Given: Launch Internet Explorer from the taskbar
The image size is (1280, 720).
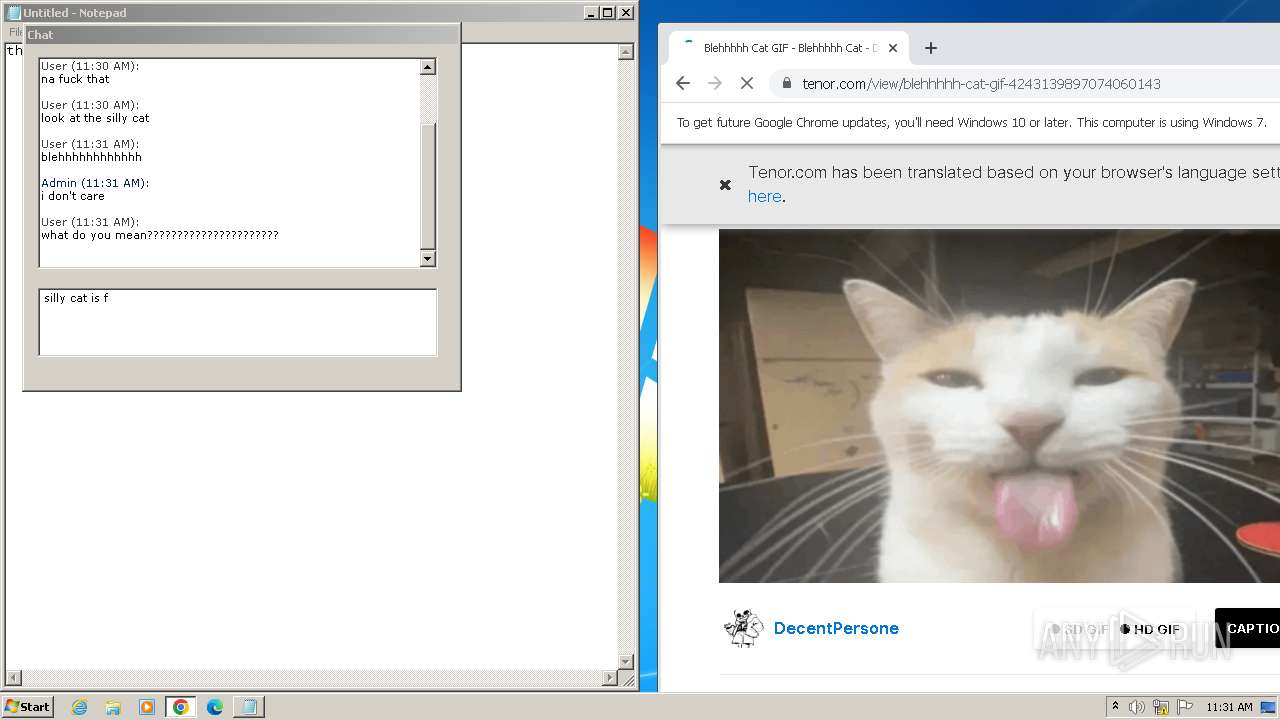Looking at the screenshot, I should 79,707.
